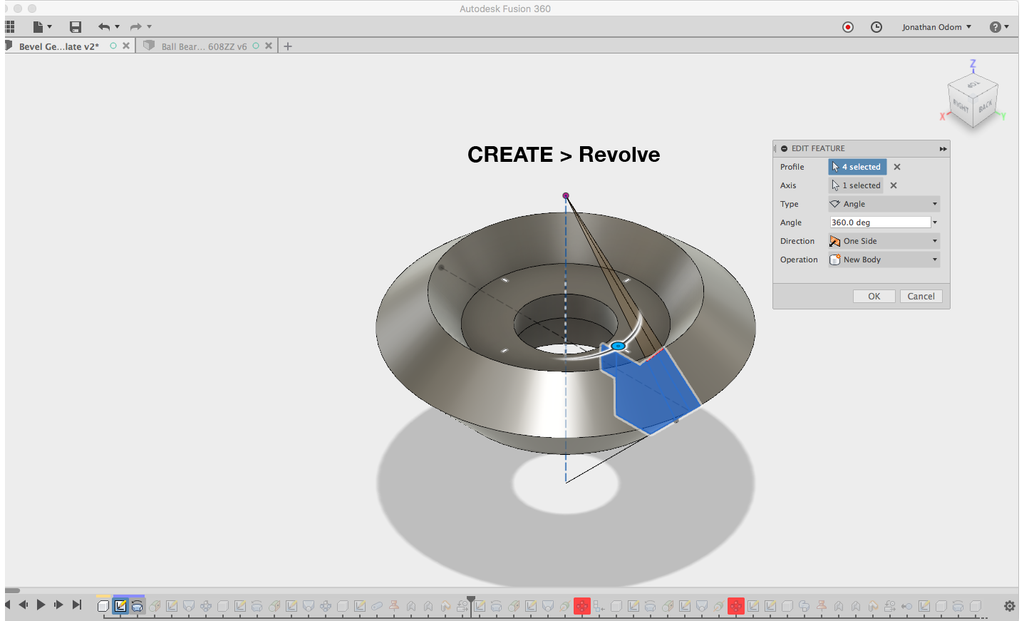Expand the File menu dropdown arrow

click(x=50, y=27)
